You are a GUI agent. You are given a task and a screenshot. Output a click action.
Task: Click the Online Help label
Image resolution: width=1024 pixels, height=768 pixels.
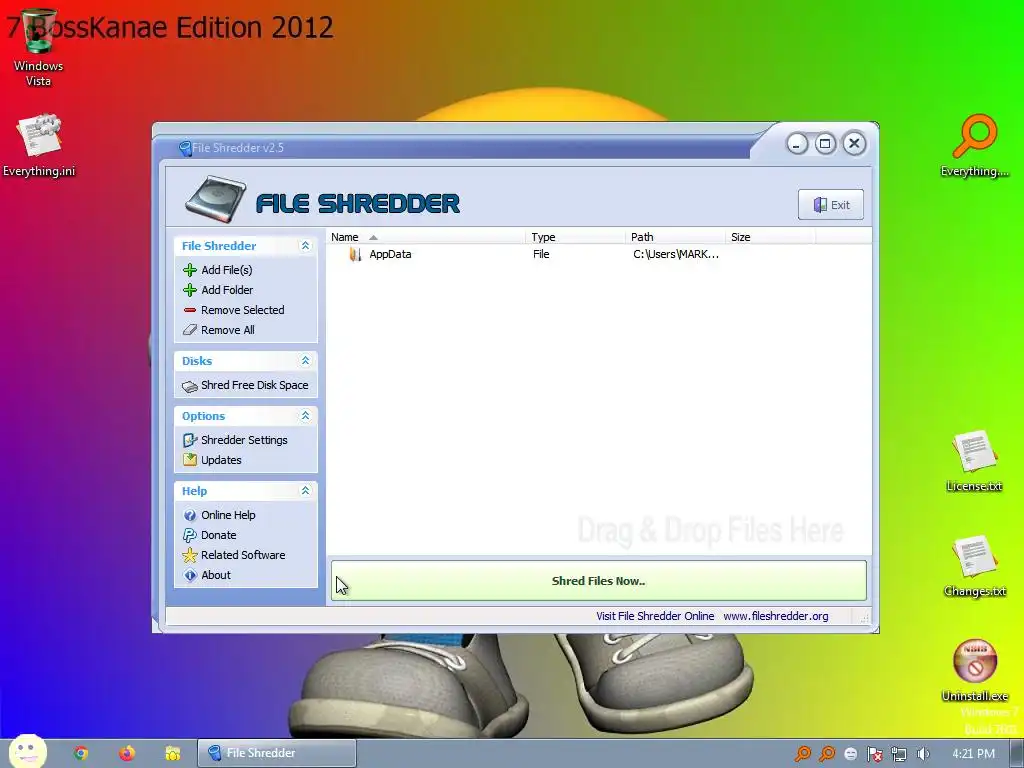click(x=228, y=515)
